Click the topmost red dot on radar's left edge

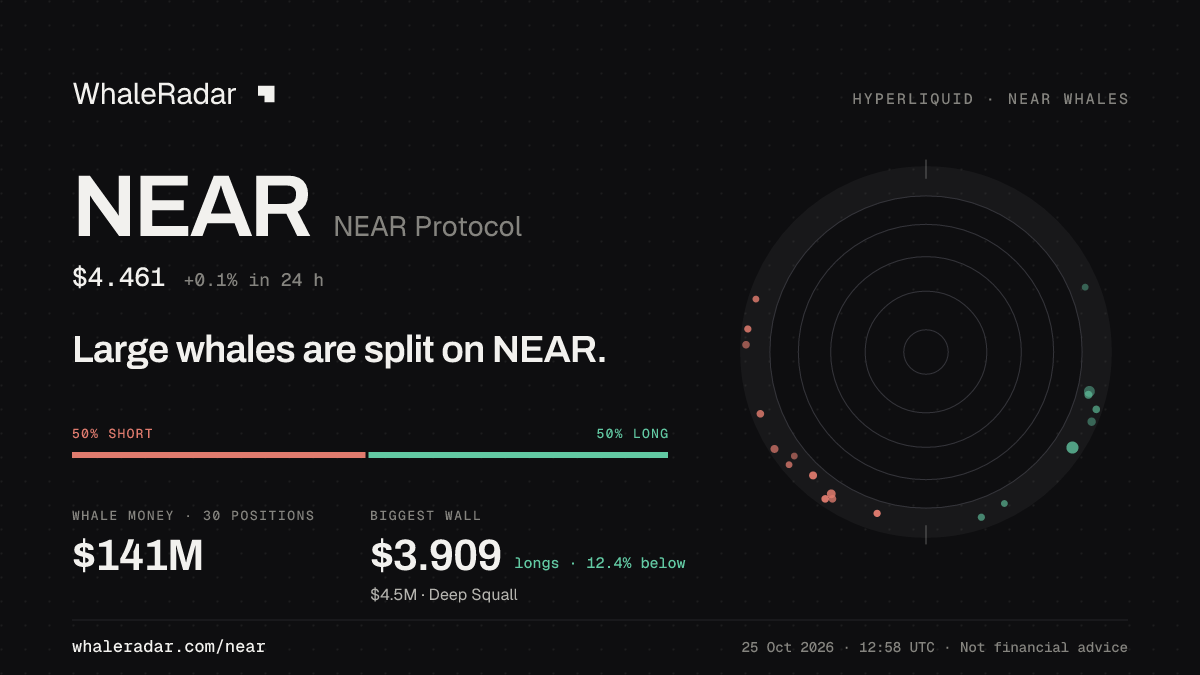(x=756, y=299)
